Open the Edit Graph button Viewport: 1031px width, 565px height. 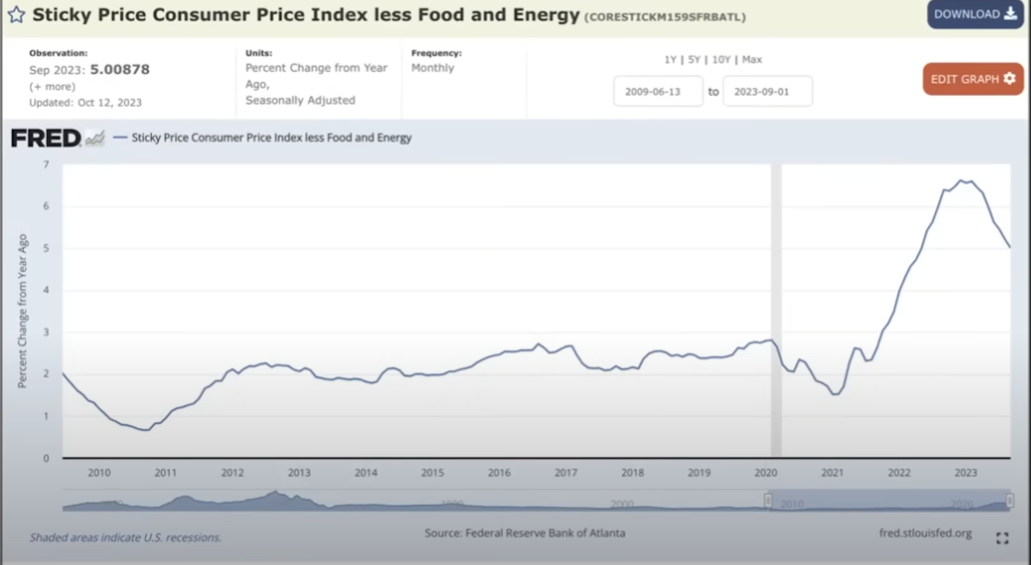(973, 79)
